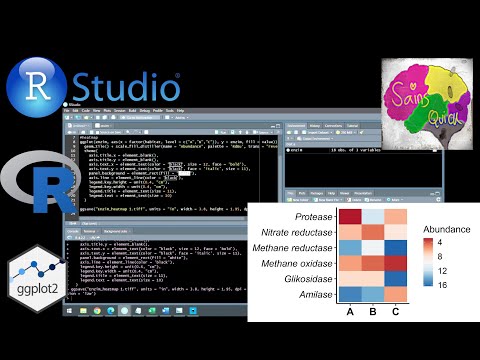Viewport: 480px width, 360px height.
Task: Click the Go to file/function field
Action: coord(140,117)
